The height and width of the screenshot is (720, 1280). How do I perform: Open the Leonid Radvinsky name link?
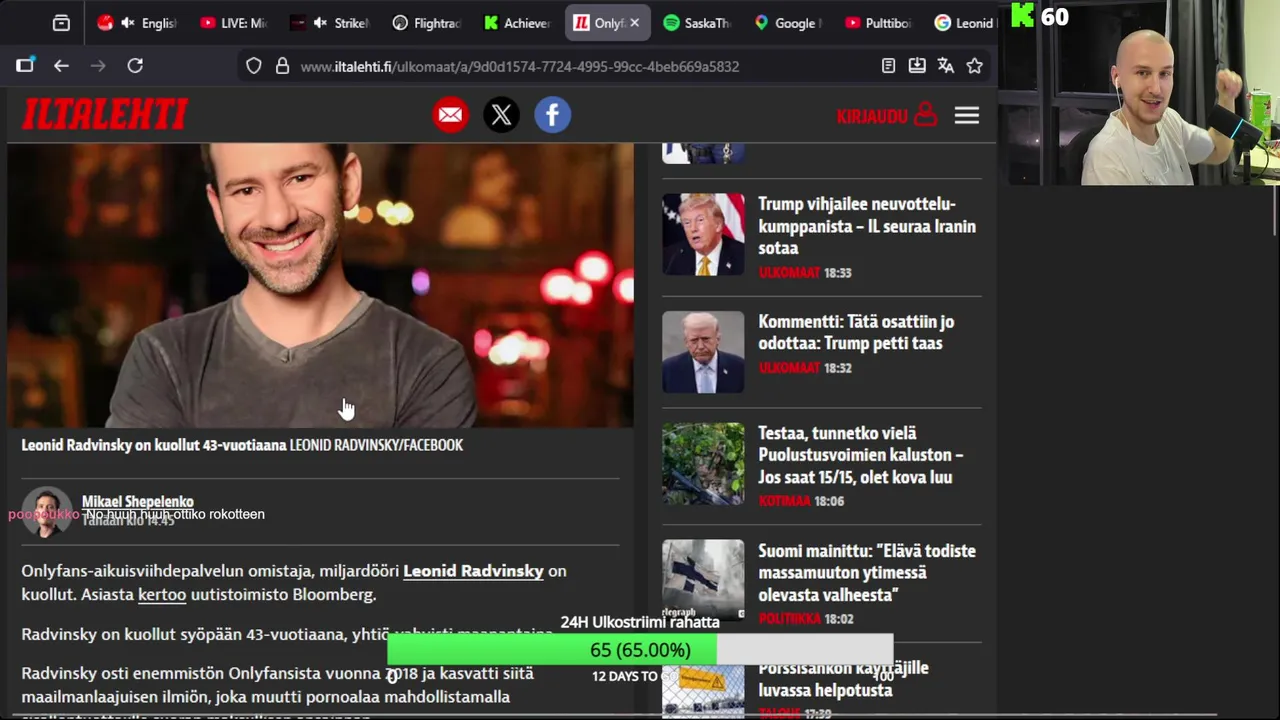(x=473, y=571)
